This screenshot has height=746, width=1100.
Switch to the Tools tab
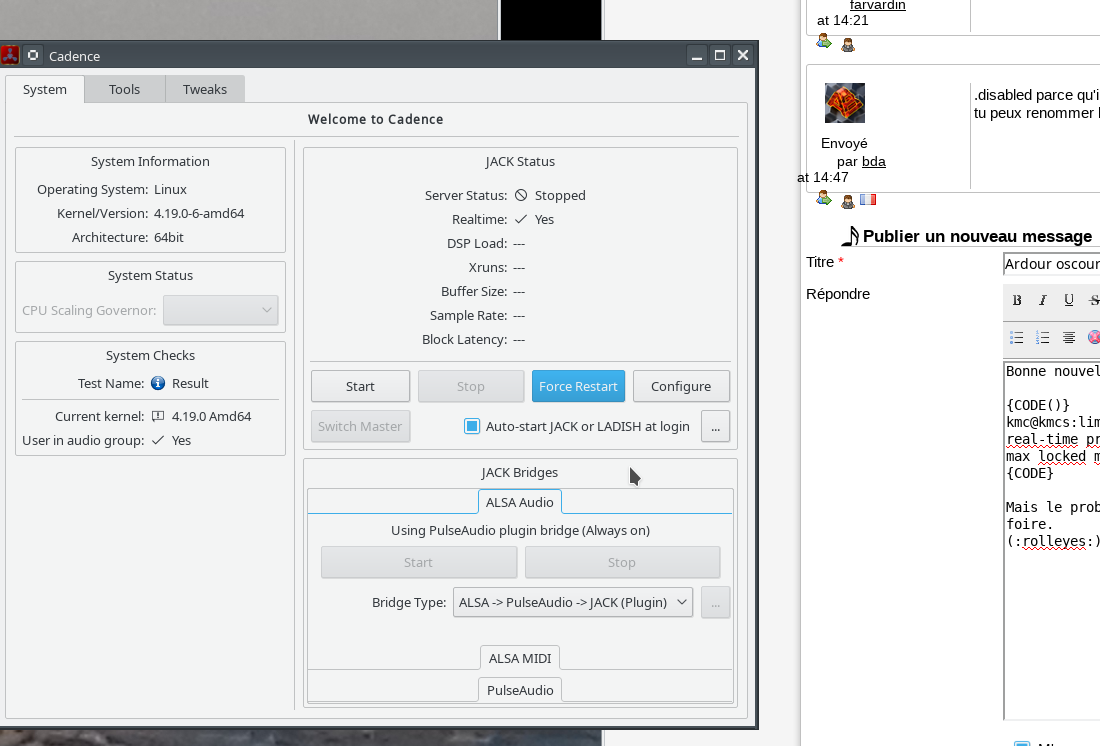click(124, 89)
